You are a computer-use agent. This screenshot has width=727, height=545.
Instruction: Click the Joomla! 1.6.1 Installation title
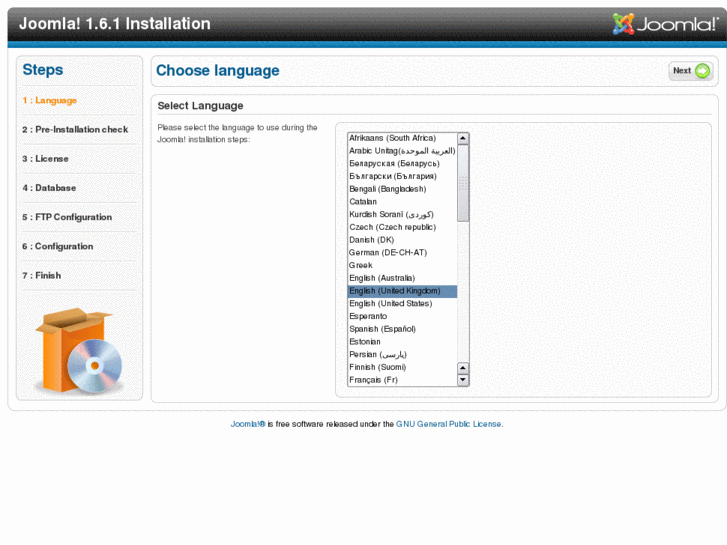(x=115, y=24)
